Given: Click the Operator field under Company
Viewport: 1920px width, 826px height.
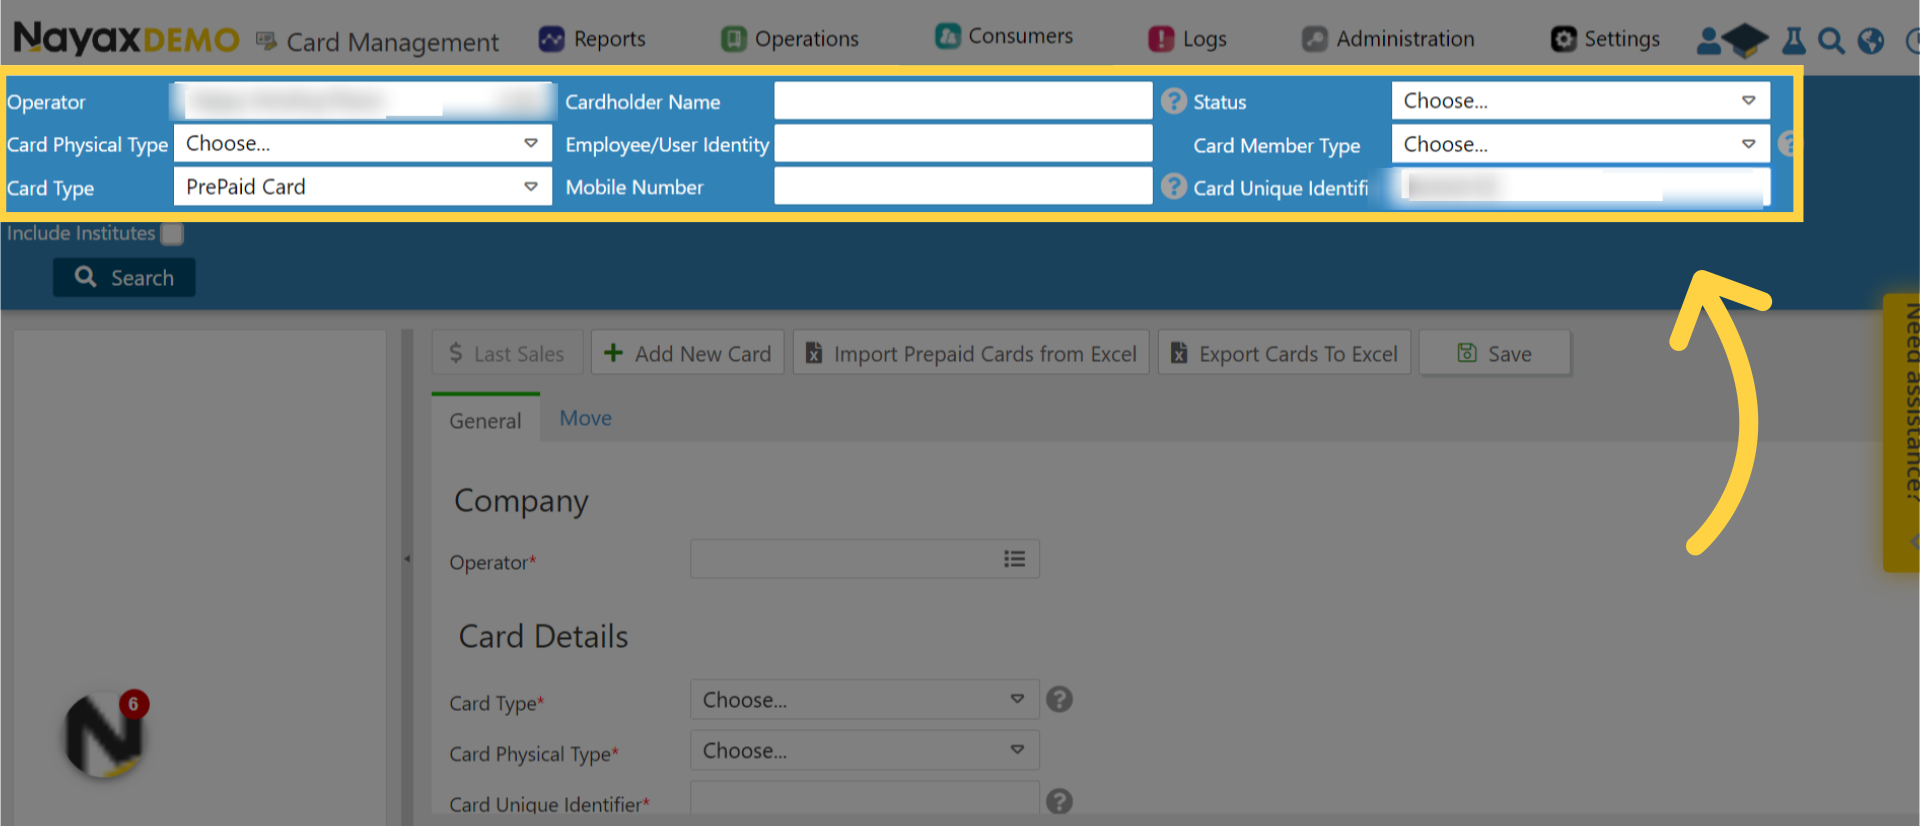Looking at the screenshot, I should click(865, 559).
